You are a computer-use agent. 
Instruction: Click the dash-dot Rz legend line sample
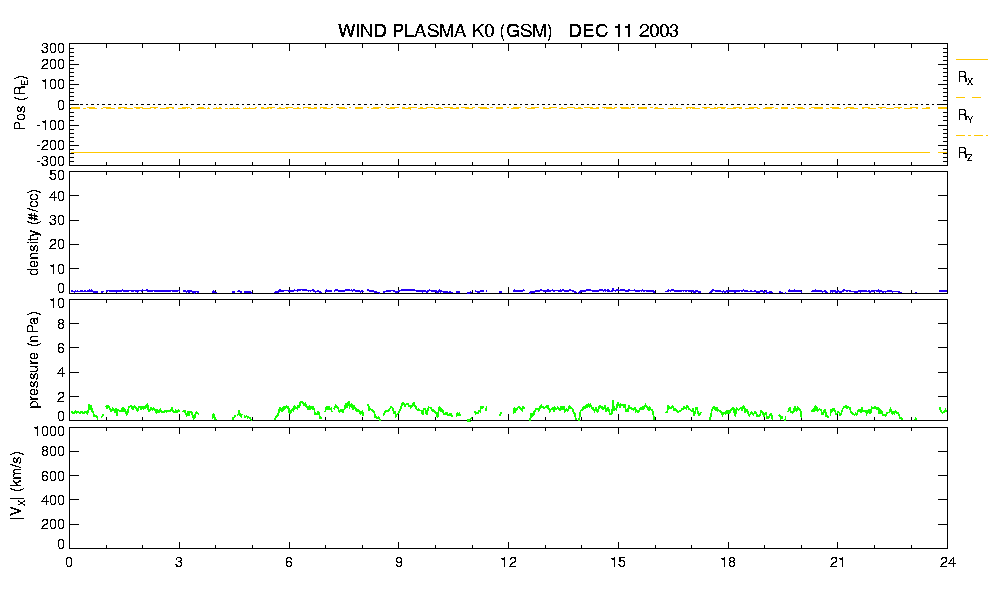click(x=971, y=136)
